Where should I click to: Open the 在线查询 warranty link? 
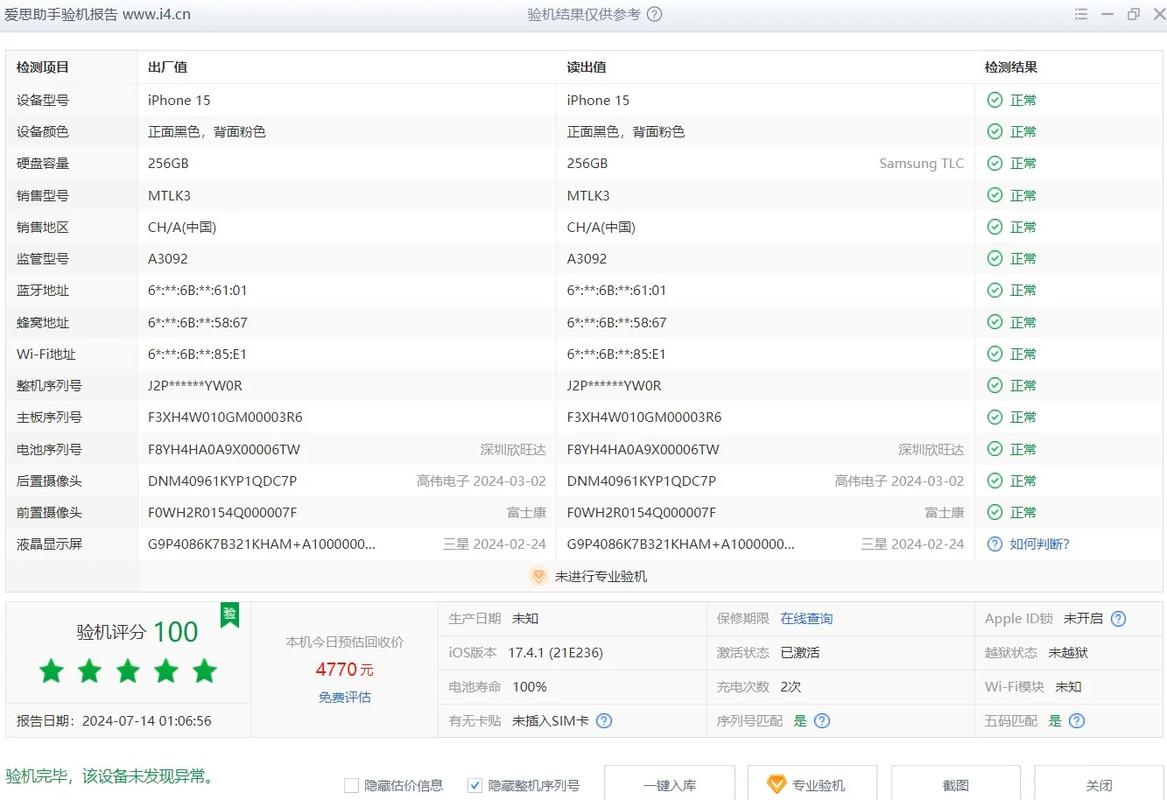pyautogui.click(x=806, y=618)
